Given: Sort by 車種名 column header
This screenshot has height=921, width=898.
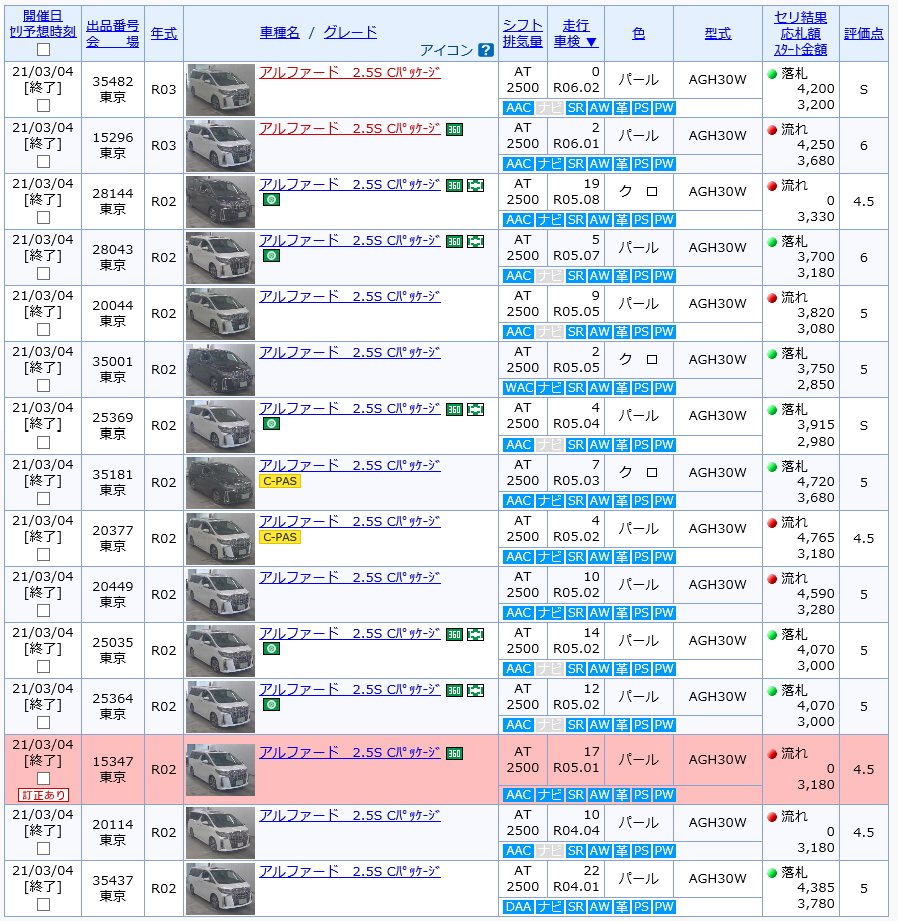Looking at the screenshot, I should point(280,33).
